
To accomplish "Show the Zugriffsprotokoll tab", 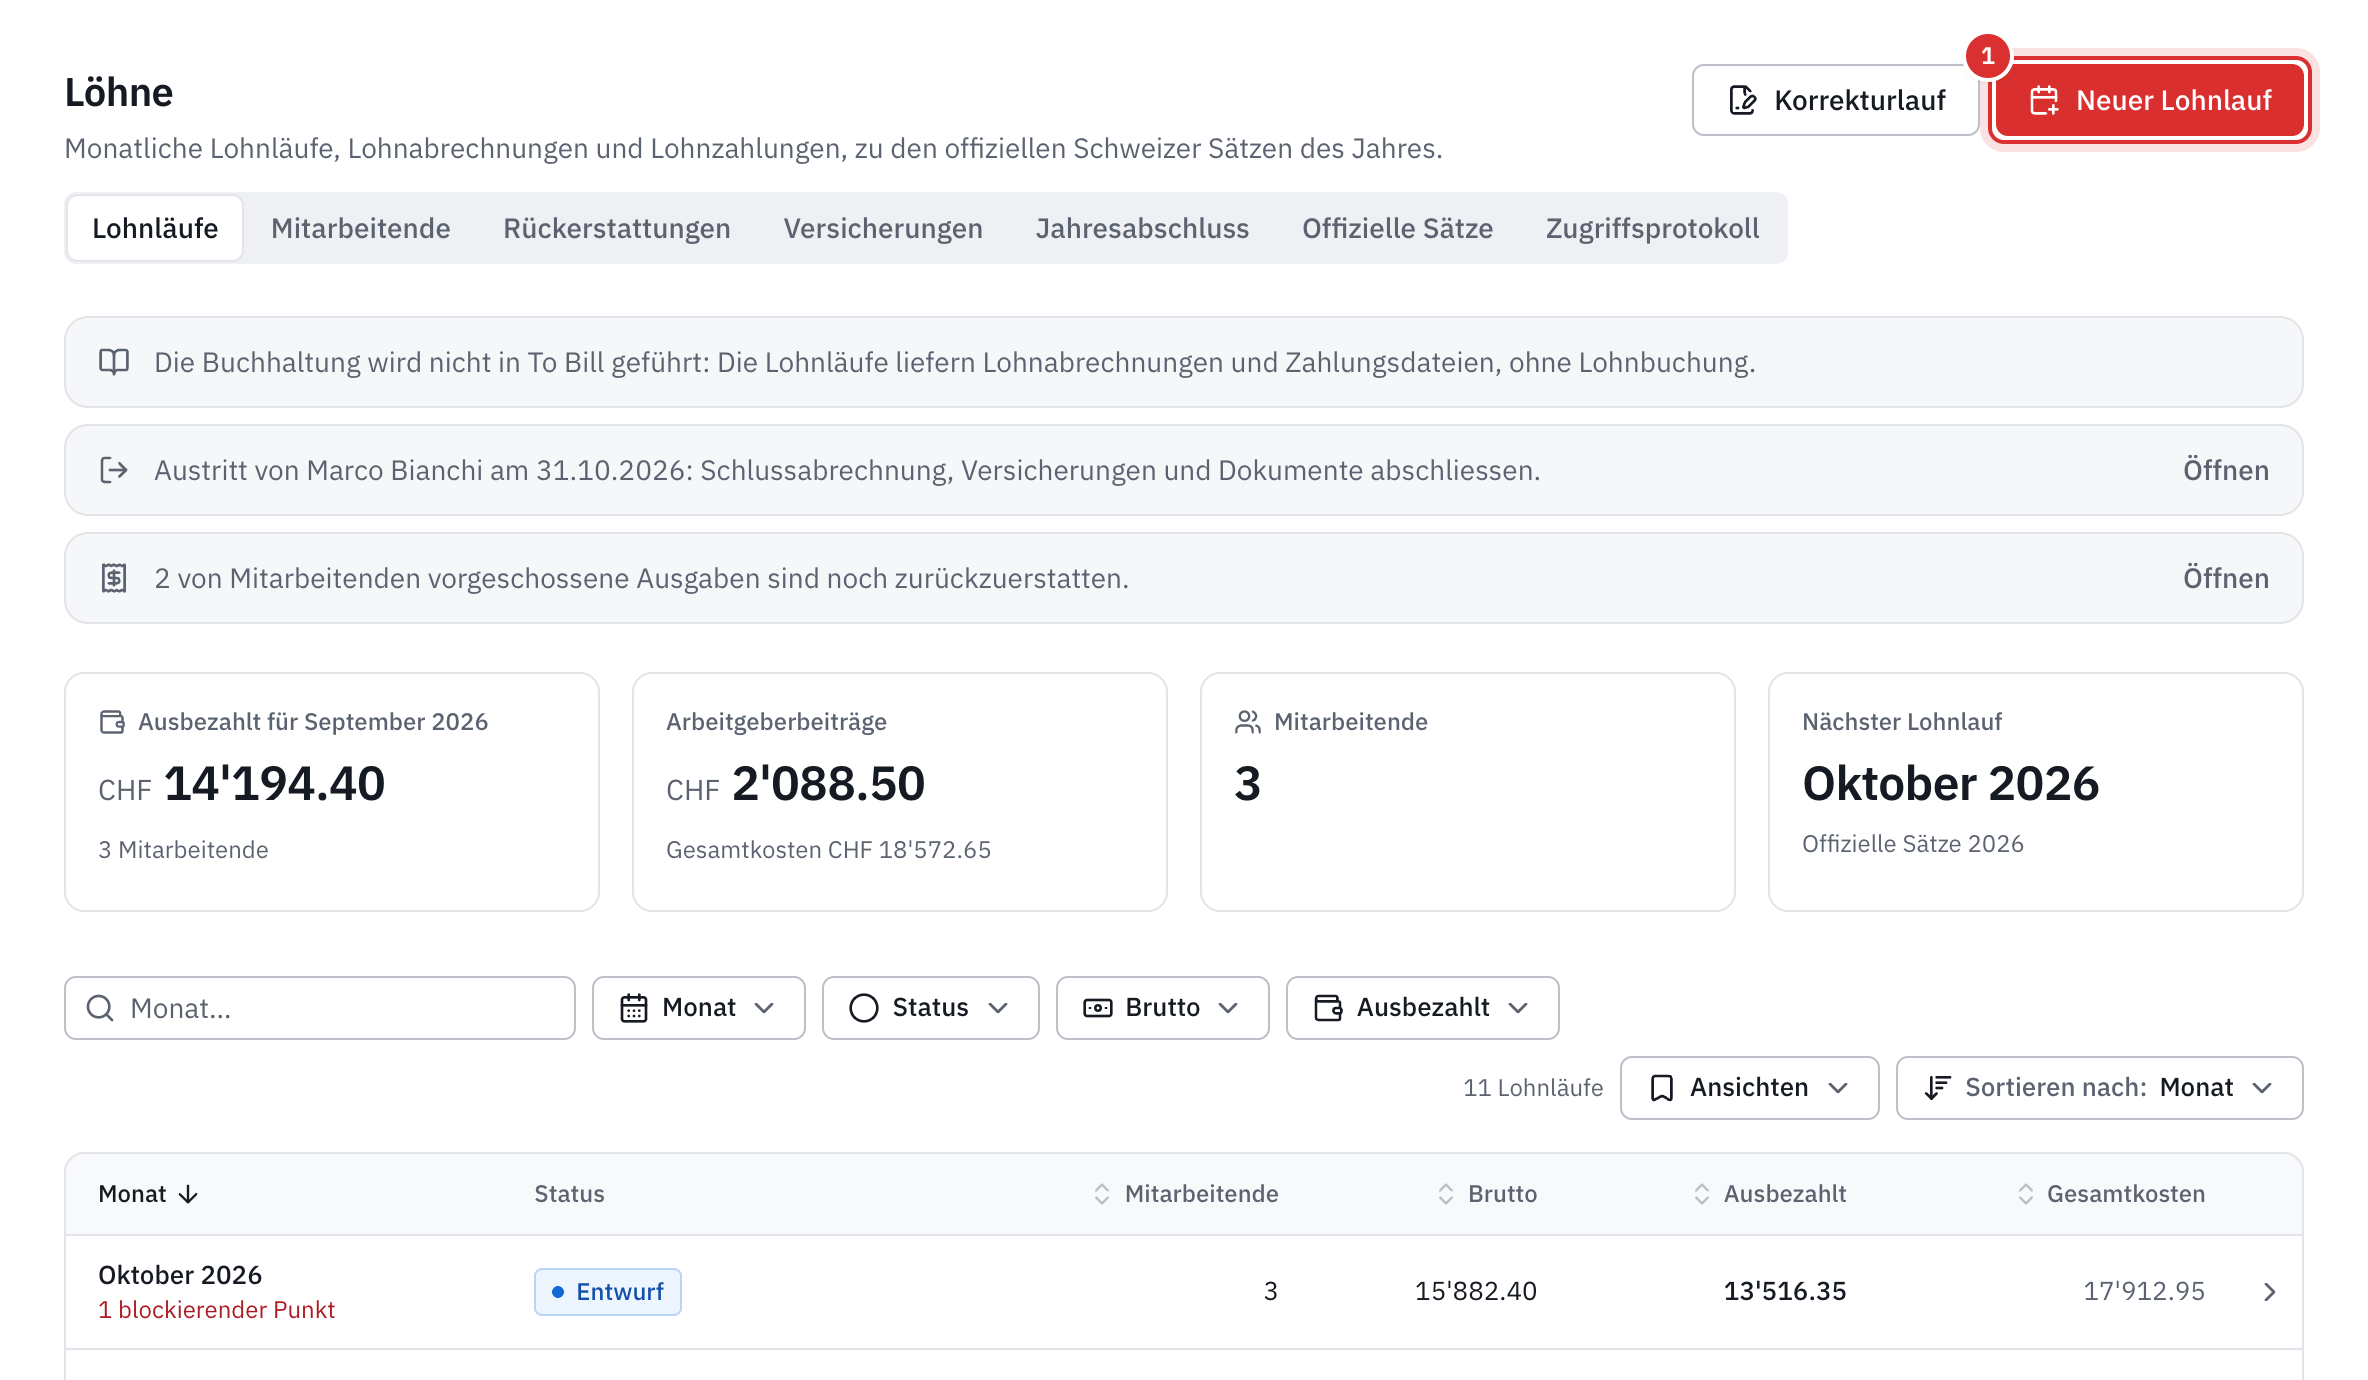I will coord(1652,228).
